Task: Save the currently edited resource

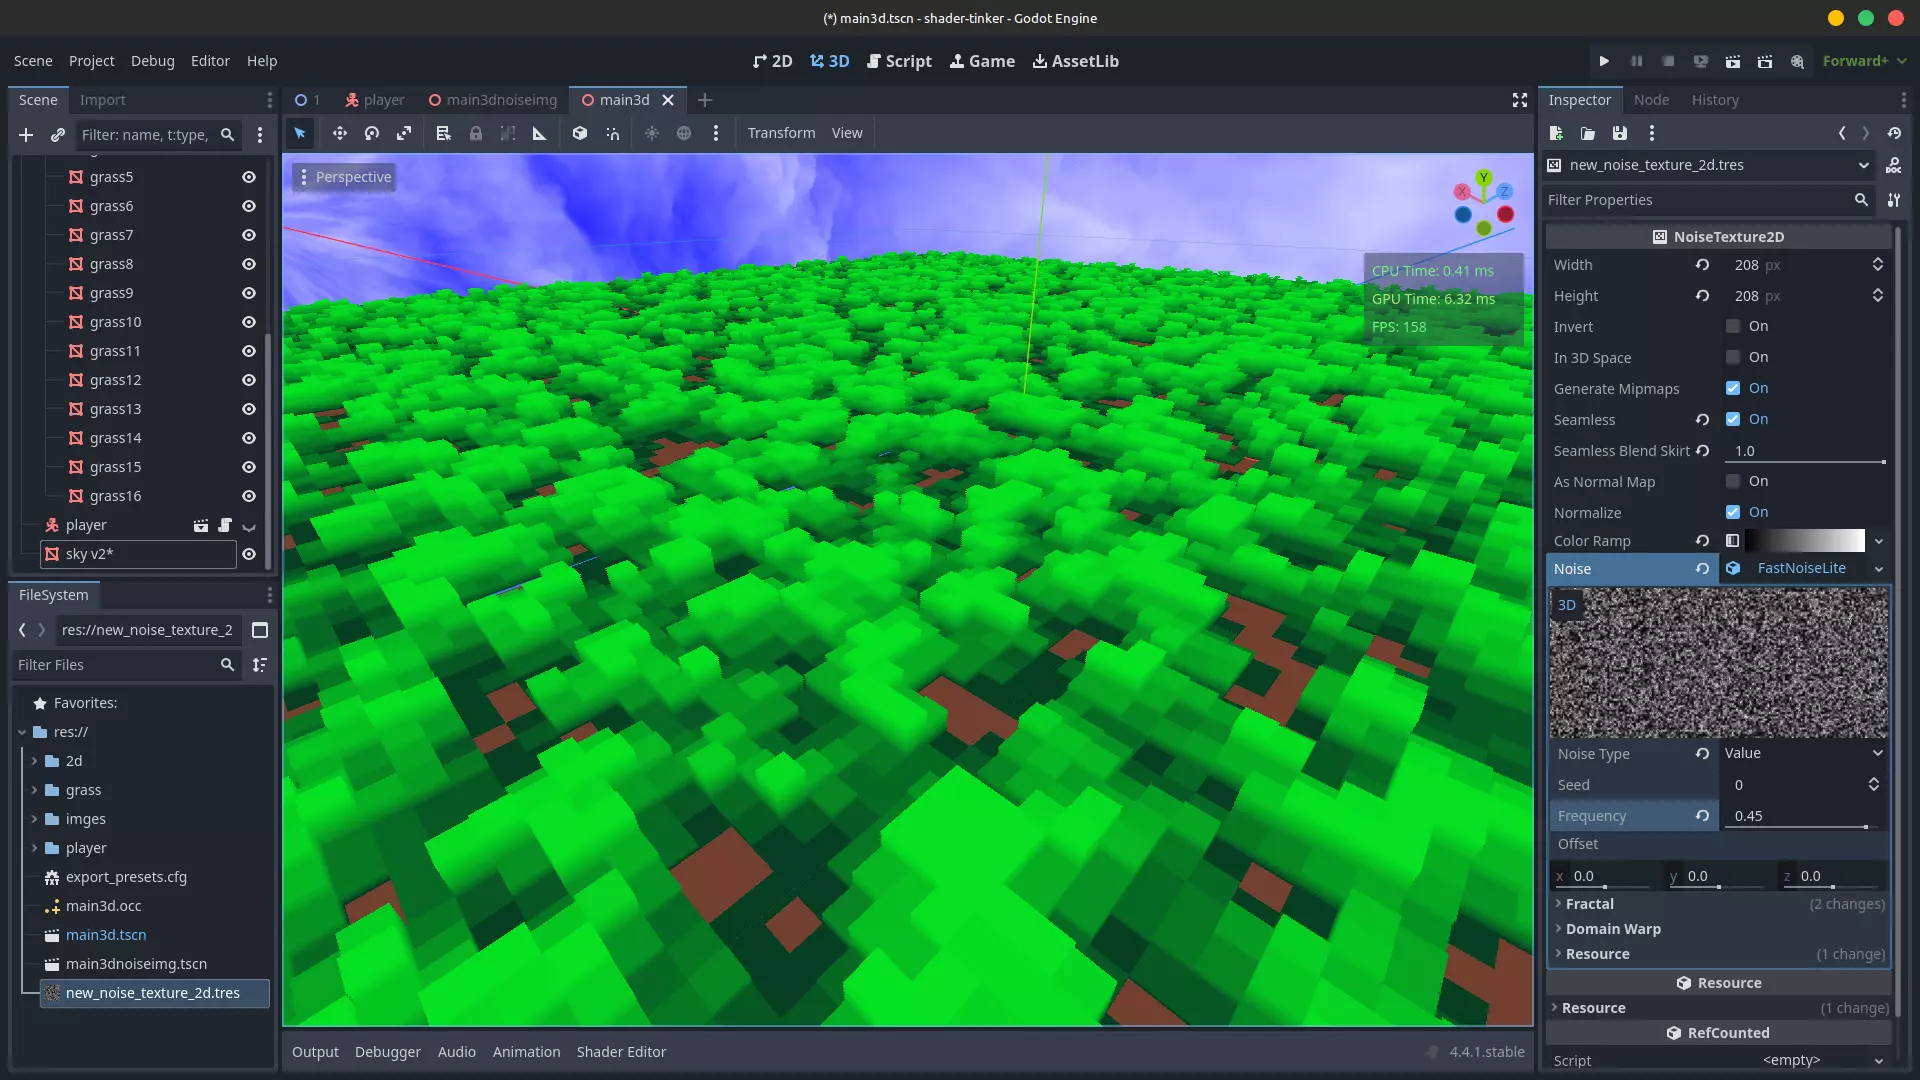Action: (x=1620, y=133)
